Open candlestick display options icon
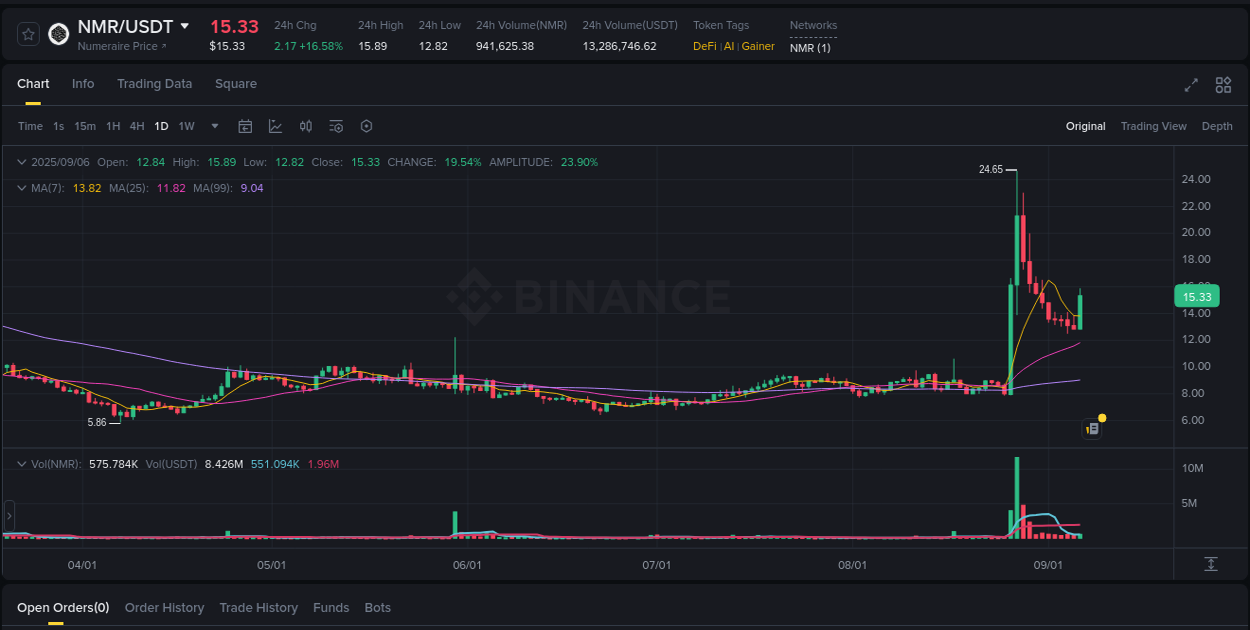 (306, 126)
